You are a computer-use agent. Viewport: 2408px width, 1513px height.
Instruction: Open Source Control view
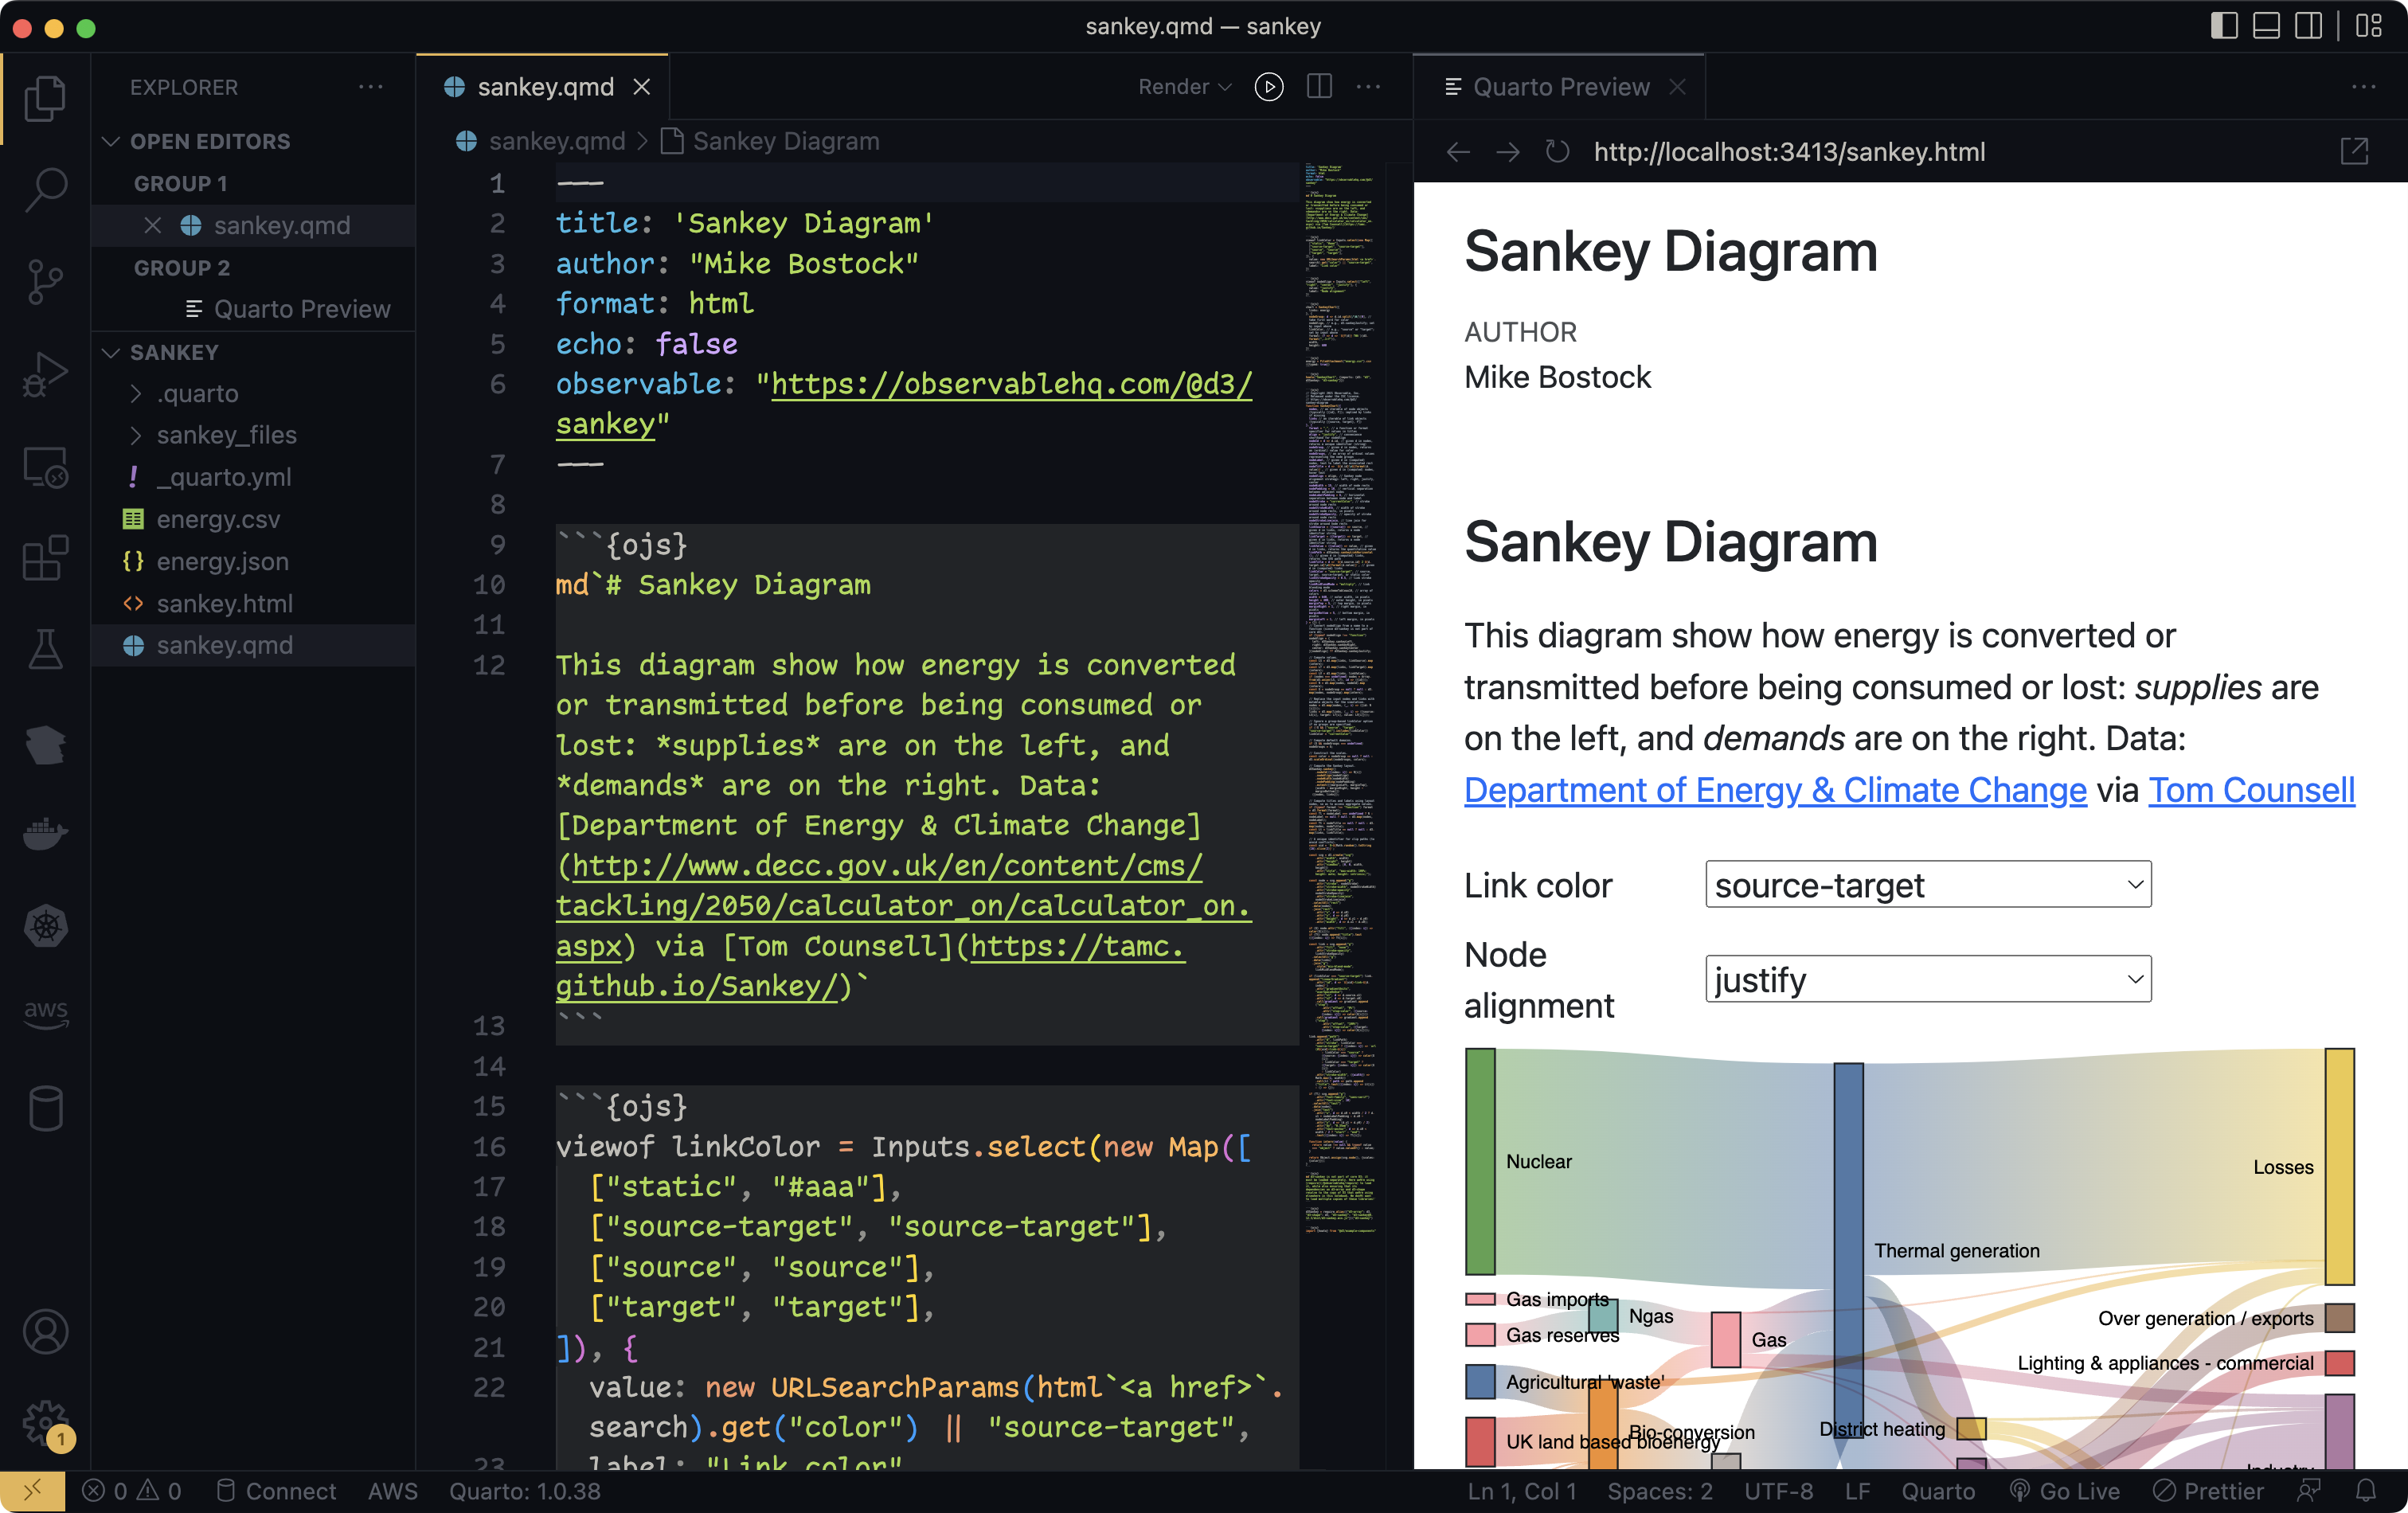tap(45, 281)
